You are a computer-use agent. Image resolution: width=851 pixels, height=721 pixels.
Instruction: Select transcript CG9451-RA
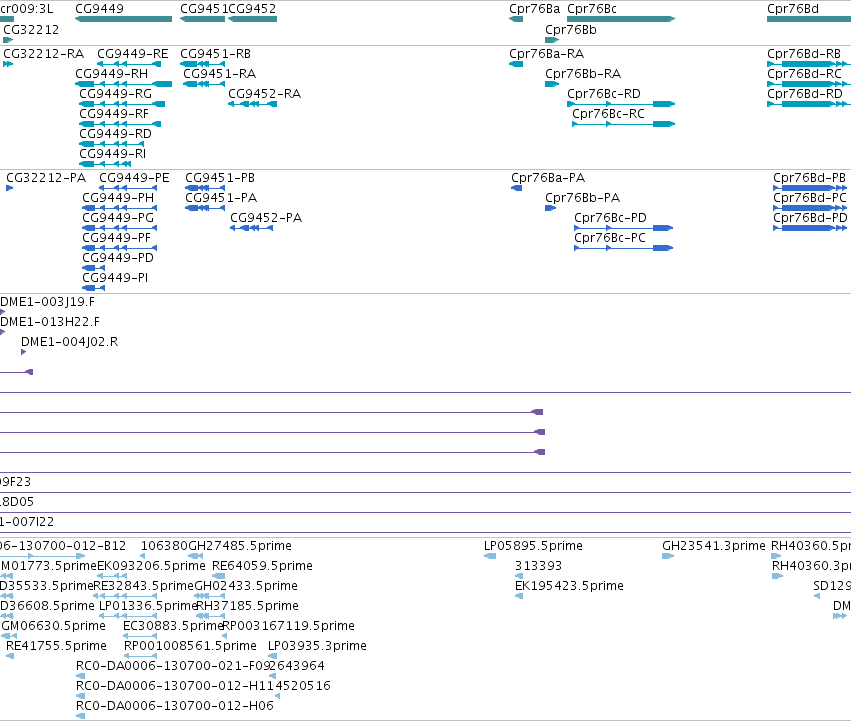220,74
